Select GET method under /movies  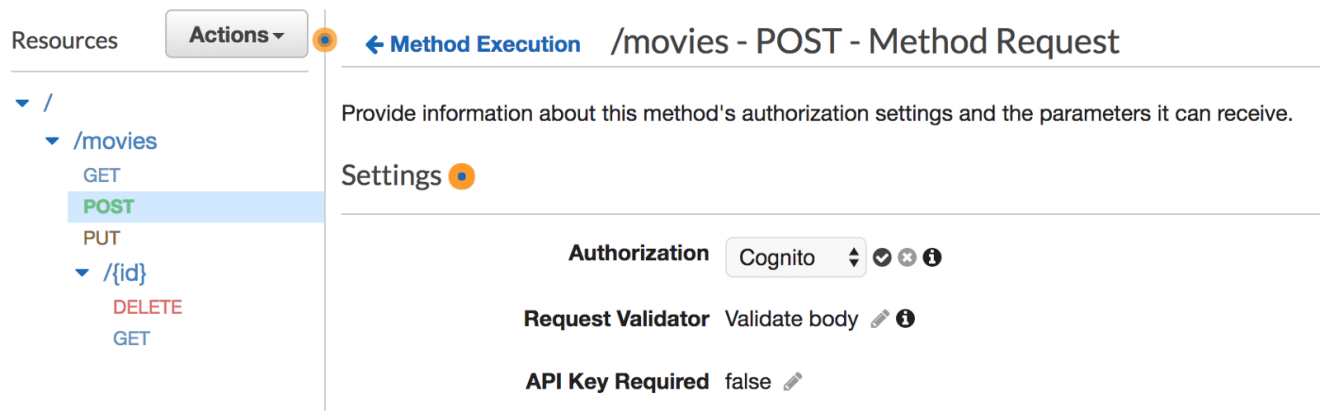102,175
